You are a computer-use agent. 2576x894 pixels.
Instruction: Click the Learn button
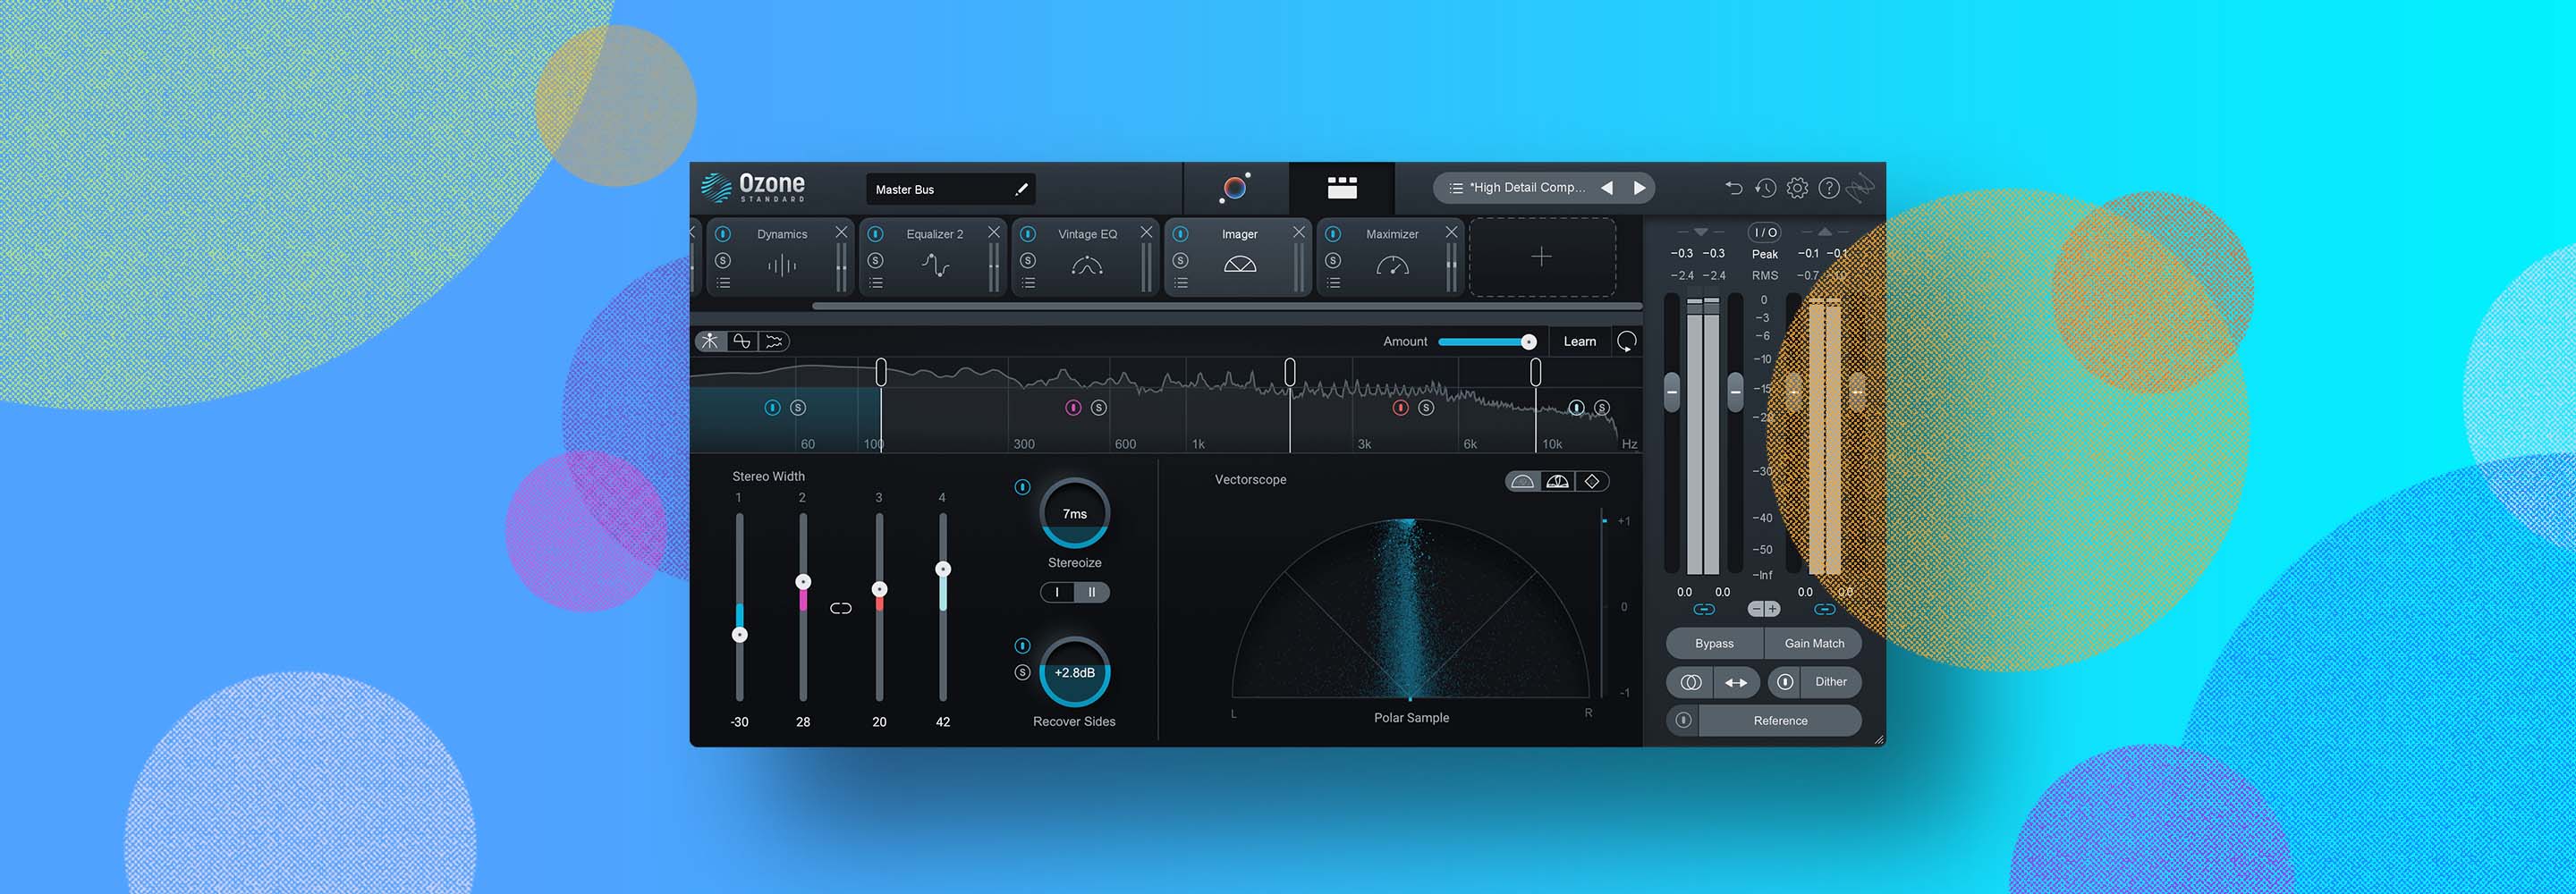(x=1579, y=342)
